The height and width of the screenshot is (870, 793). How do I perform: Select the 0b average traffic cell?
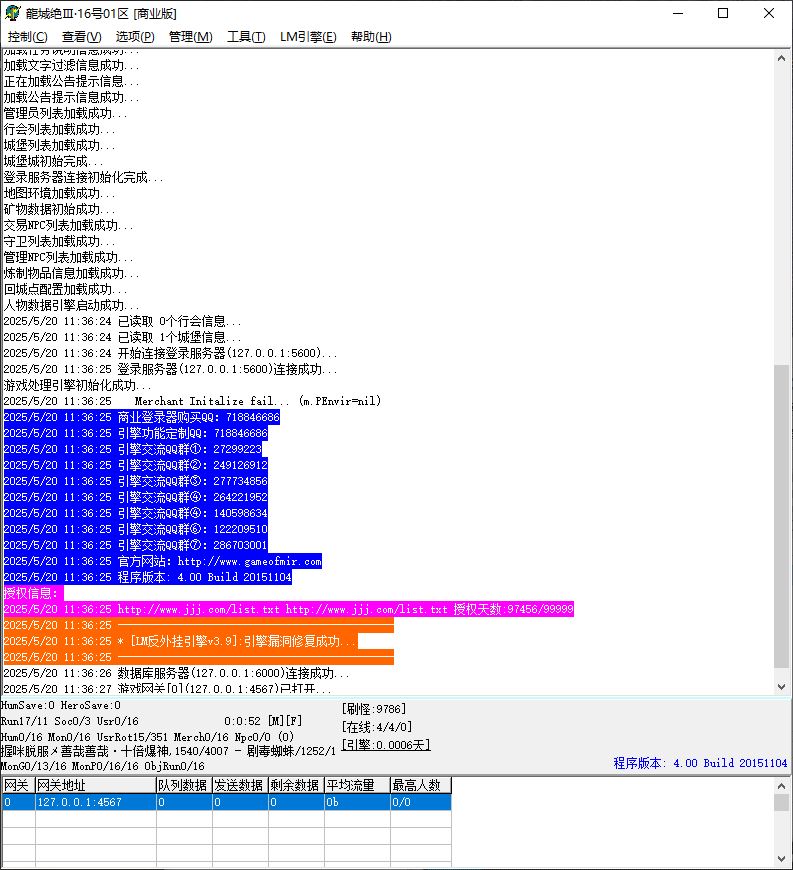point(357,802)
